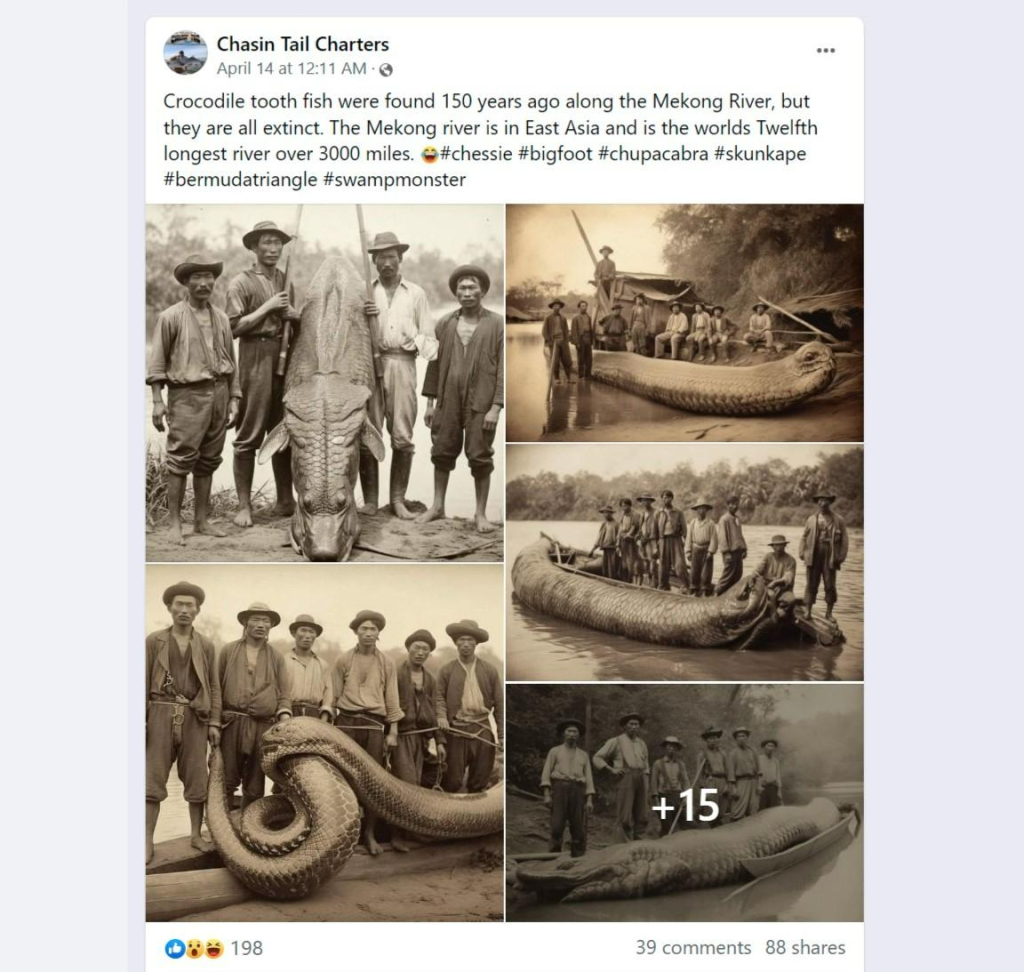Open the Chasin Tail Charters page name
Screen dimensions: 1024x972
(x=302, y=44)
